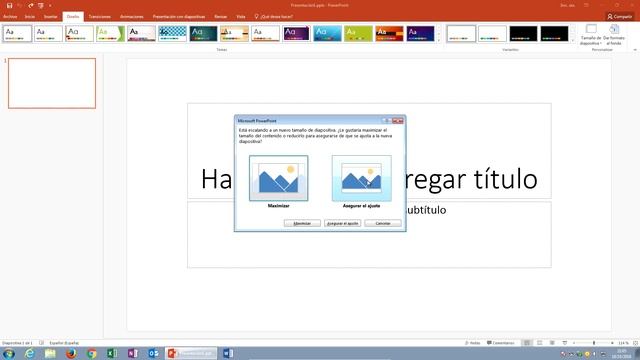Click the ¿Qué desea hacer? search box
Image resolution: width=640 pixels, height=360 pixels.
273,17
